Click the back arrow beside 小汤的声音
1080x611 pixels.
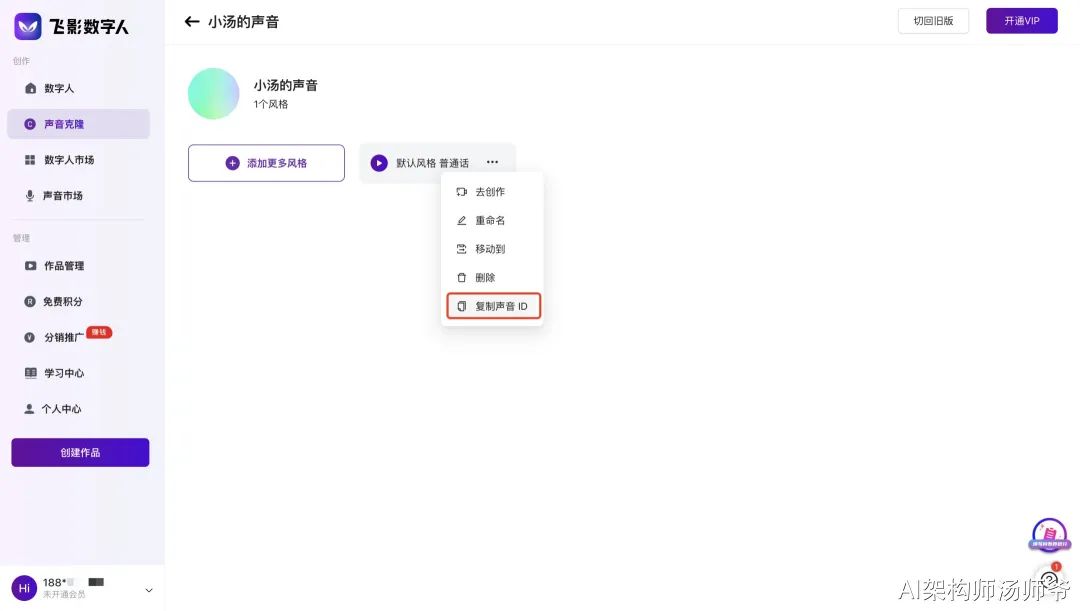click(192, 22)
